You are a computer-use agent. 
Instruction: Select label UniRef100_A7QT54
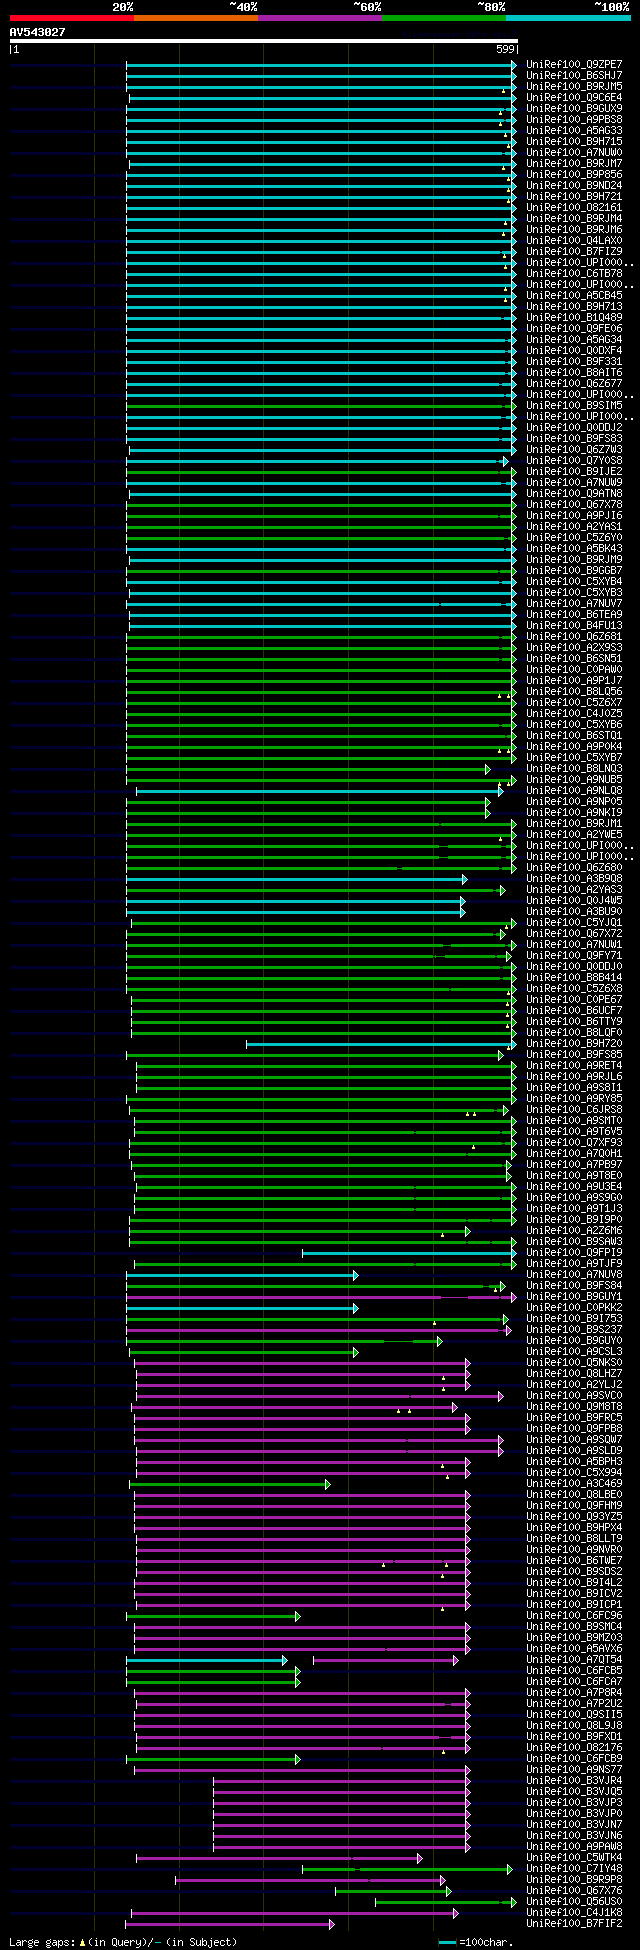point(573,1660)
